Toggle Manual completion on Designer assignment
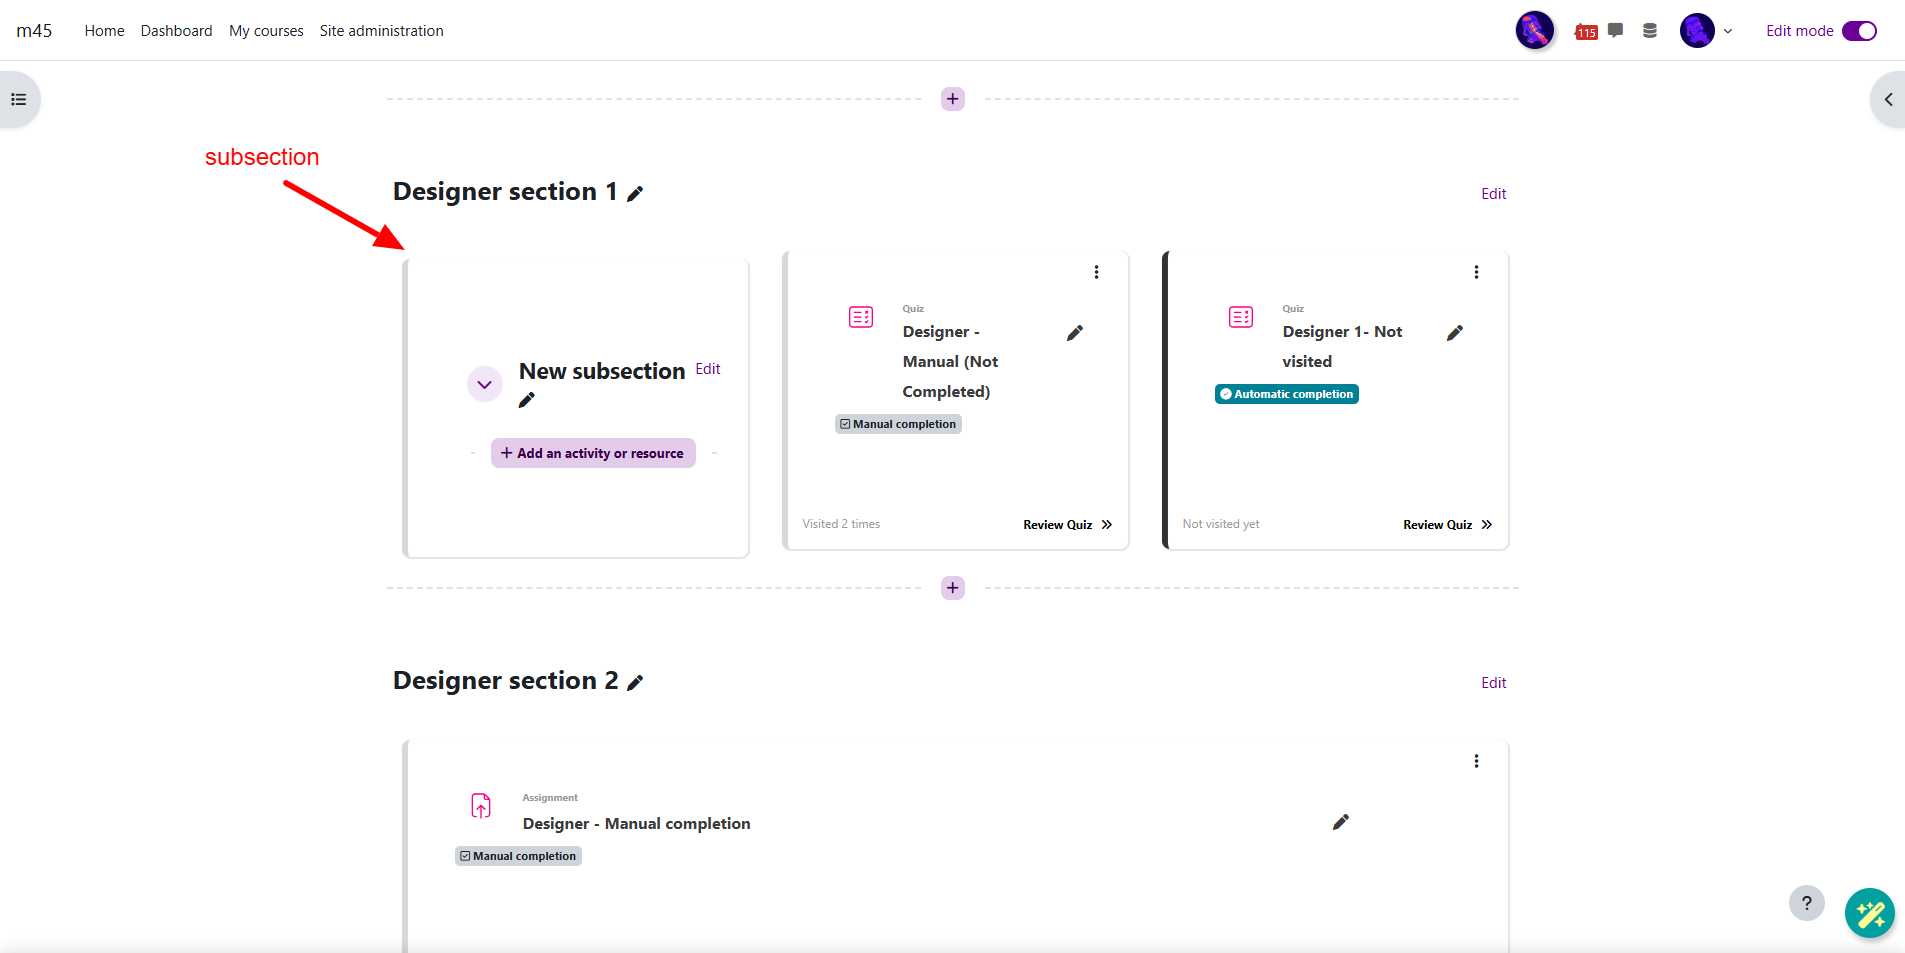Image resolution: width=1905 pixels, height=953 pixels. tap(518, 856)
